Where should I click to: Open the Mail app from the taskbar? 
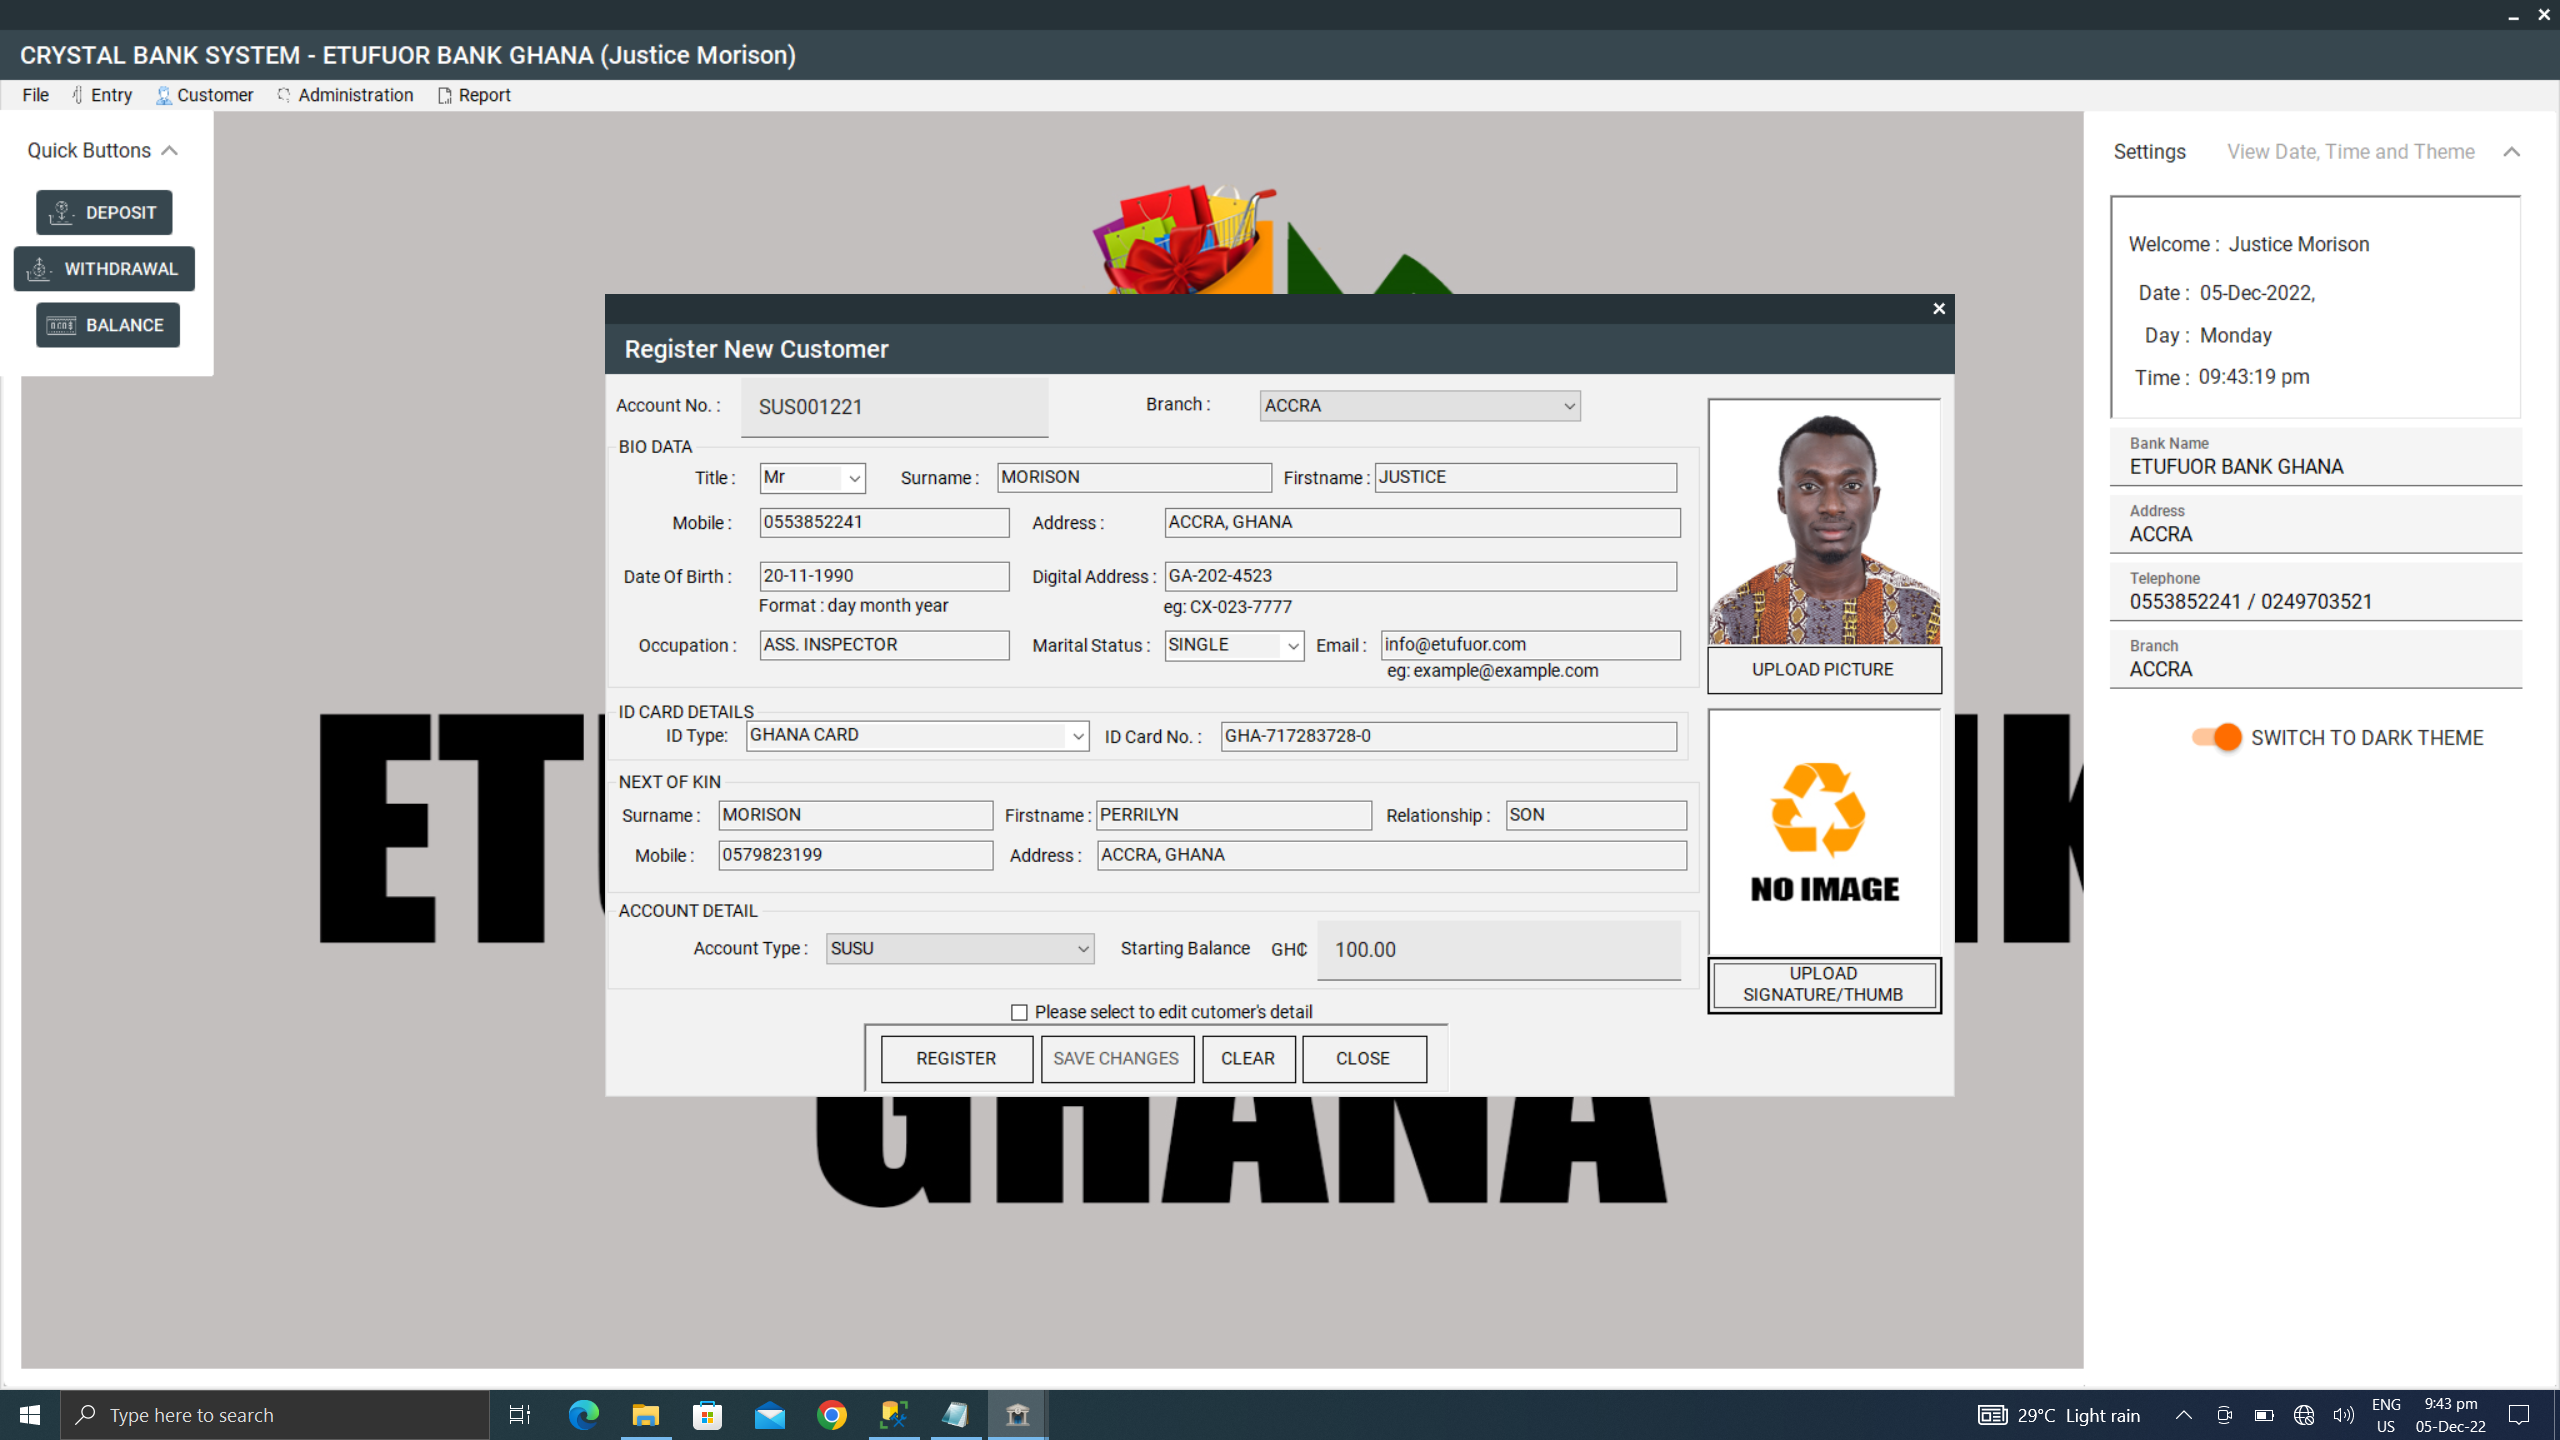769,1415
